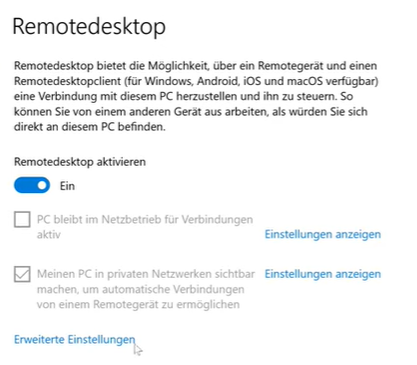Click label text 'PC bleibt im Netzbetrieb für Verbindungen'
The height and width of the screenshot is (365, 417).
145,219
